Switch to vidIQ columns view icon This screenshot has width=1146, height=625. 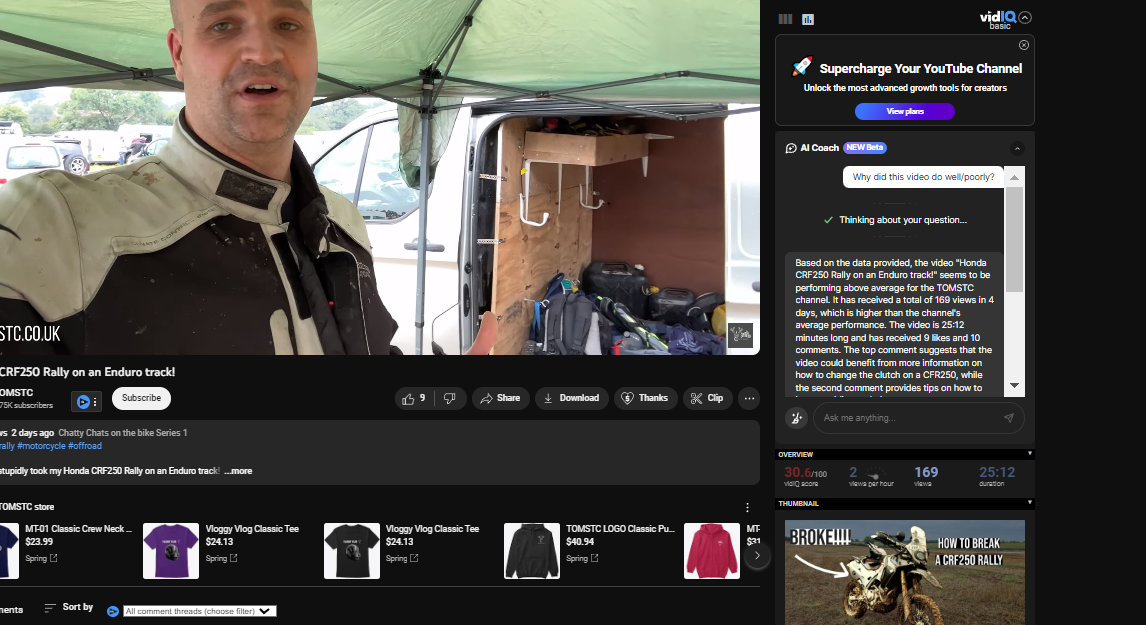coord(785,19)
